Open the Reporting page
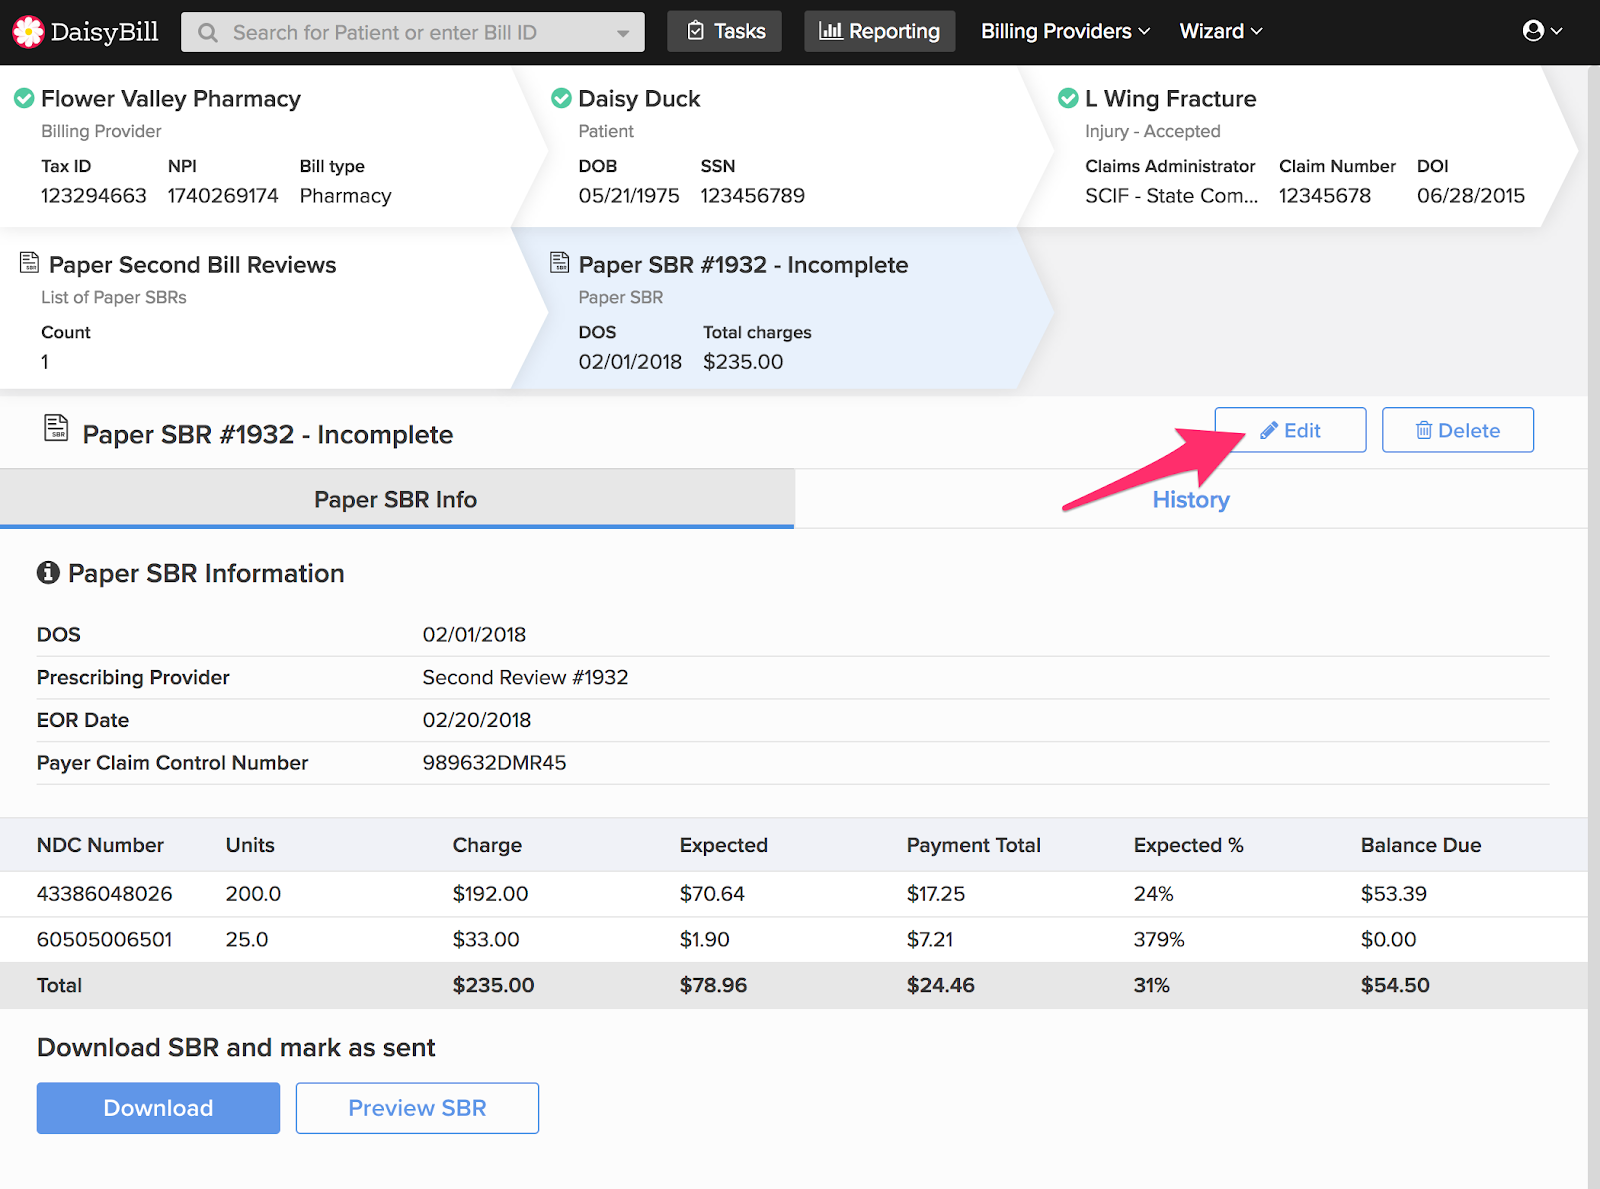The height and width of the screenshot is (1189, 1600). coord(880,31)
